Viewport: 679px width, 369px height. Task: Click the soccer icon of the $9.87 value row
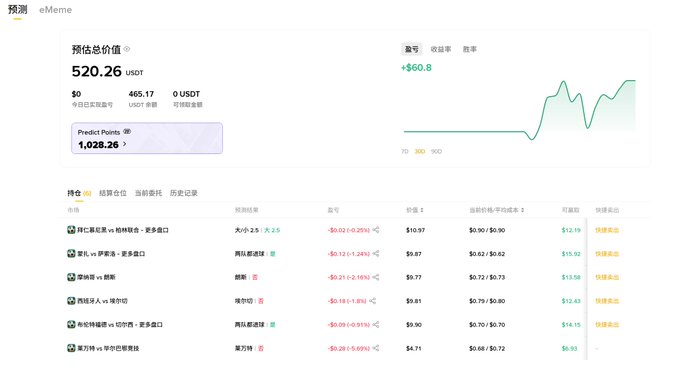(71, 253)
